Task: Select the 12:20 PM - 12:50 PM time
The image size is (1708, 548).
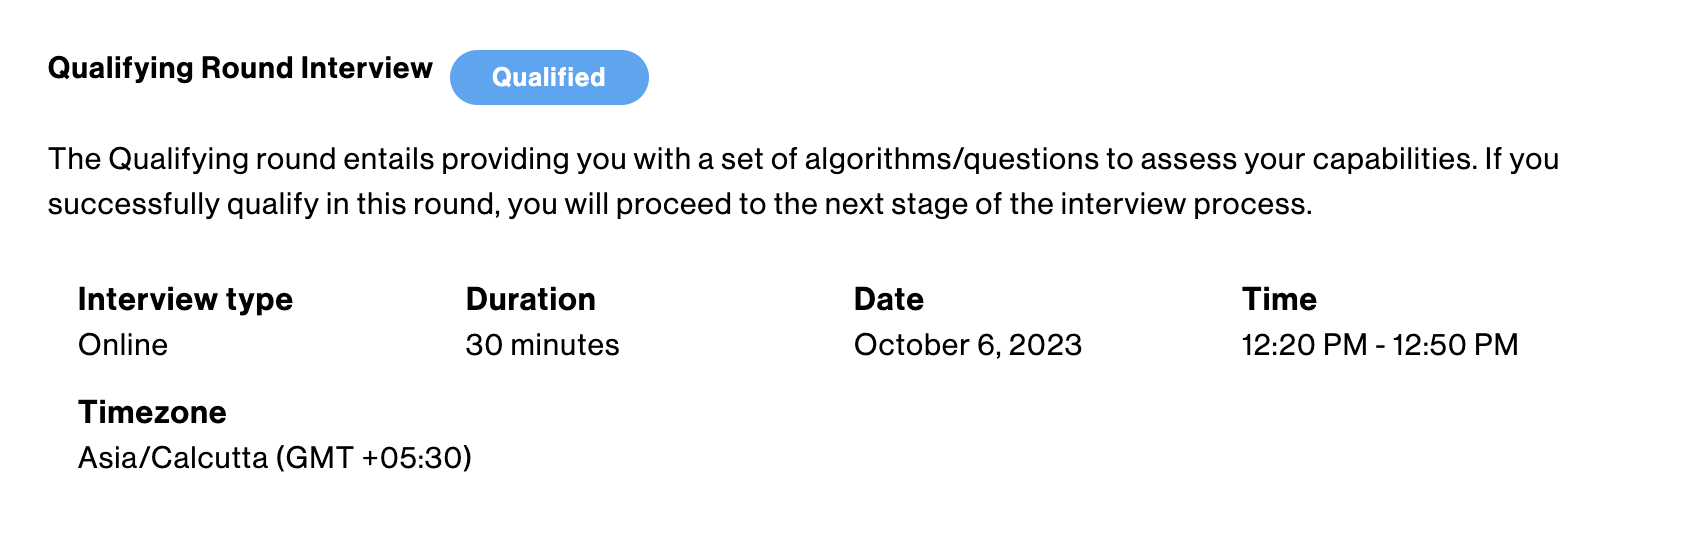Action: (1379, 345)
